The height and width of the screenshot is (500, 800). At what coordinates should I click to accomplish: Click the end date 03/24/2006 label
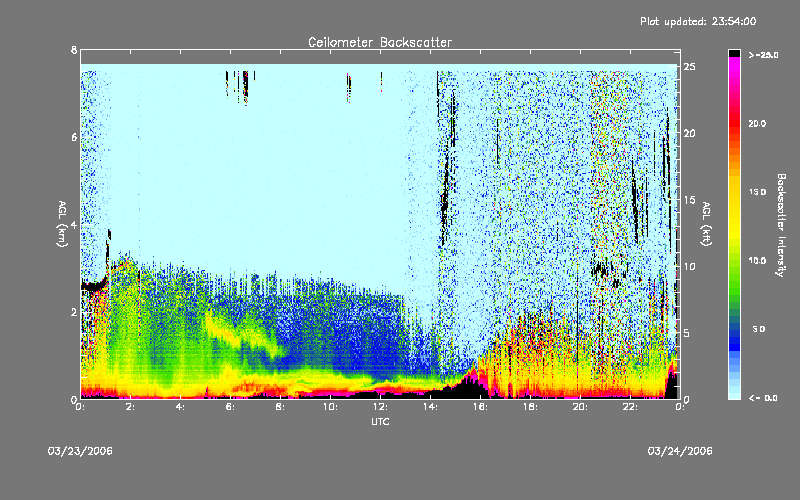point(680,451)
